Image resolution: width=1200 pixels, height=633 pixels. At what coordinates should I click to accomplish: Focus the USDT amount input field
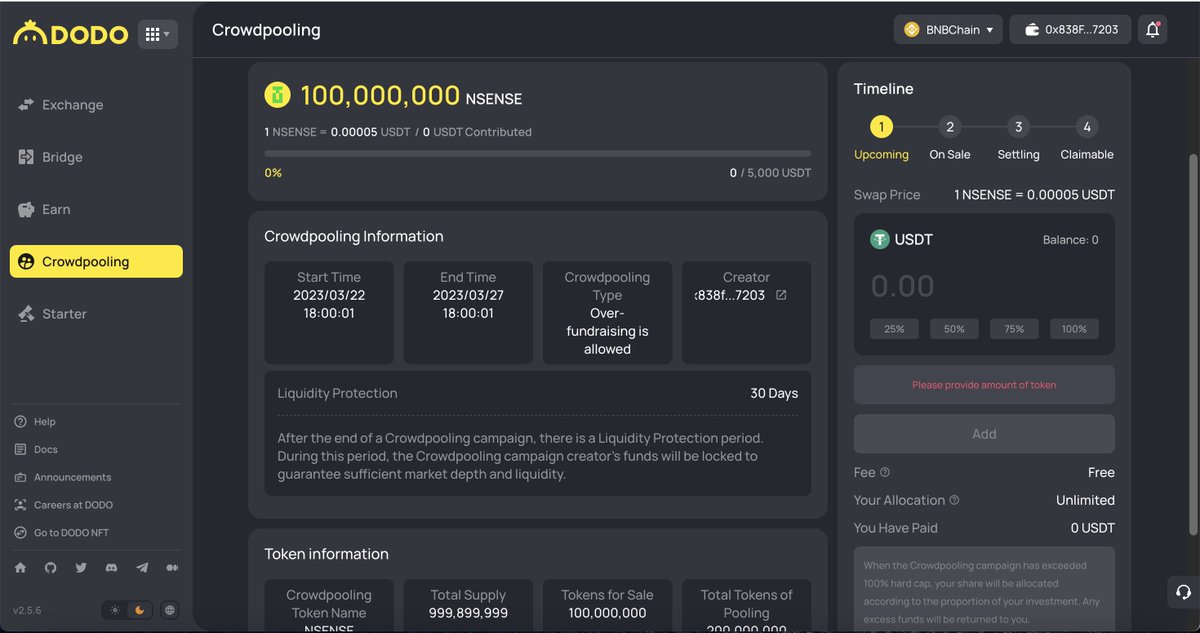coord(984,286)
